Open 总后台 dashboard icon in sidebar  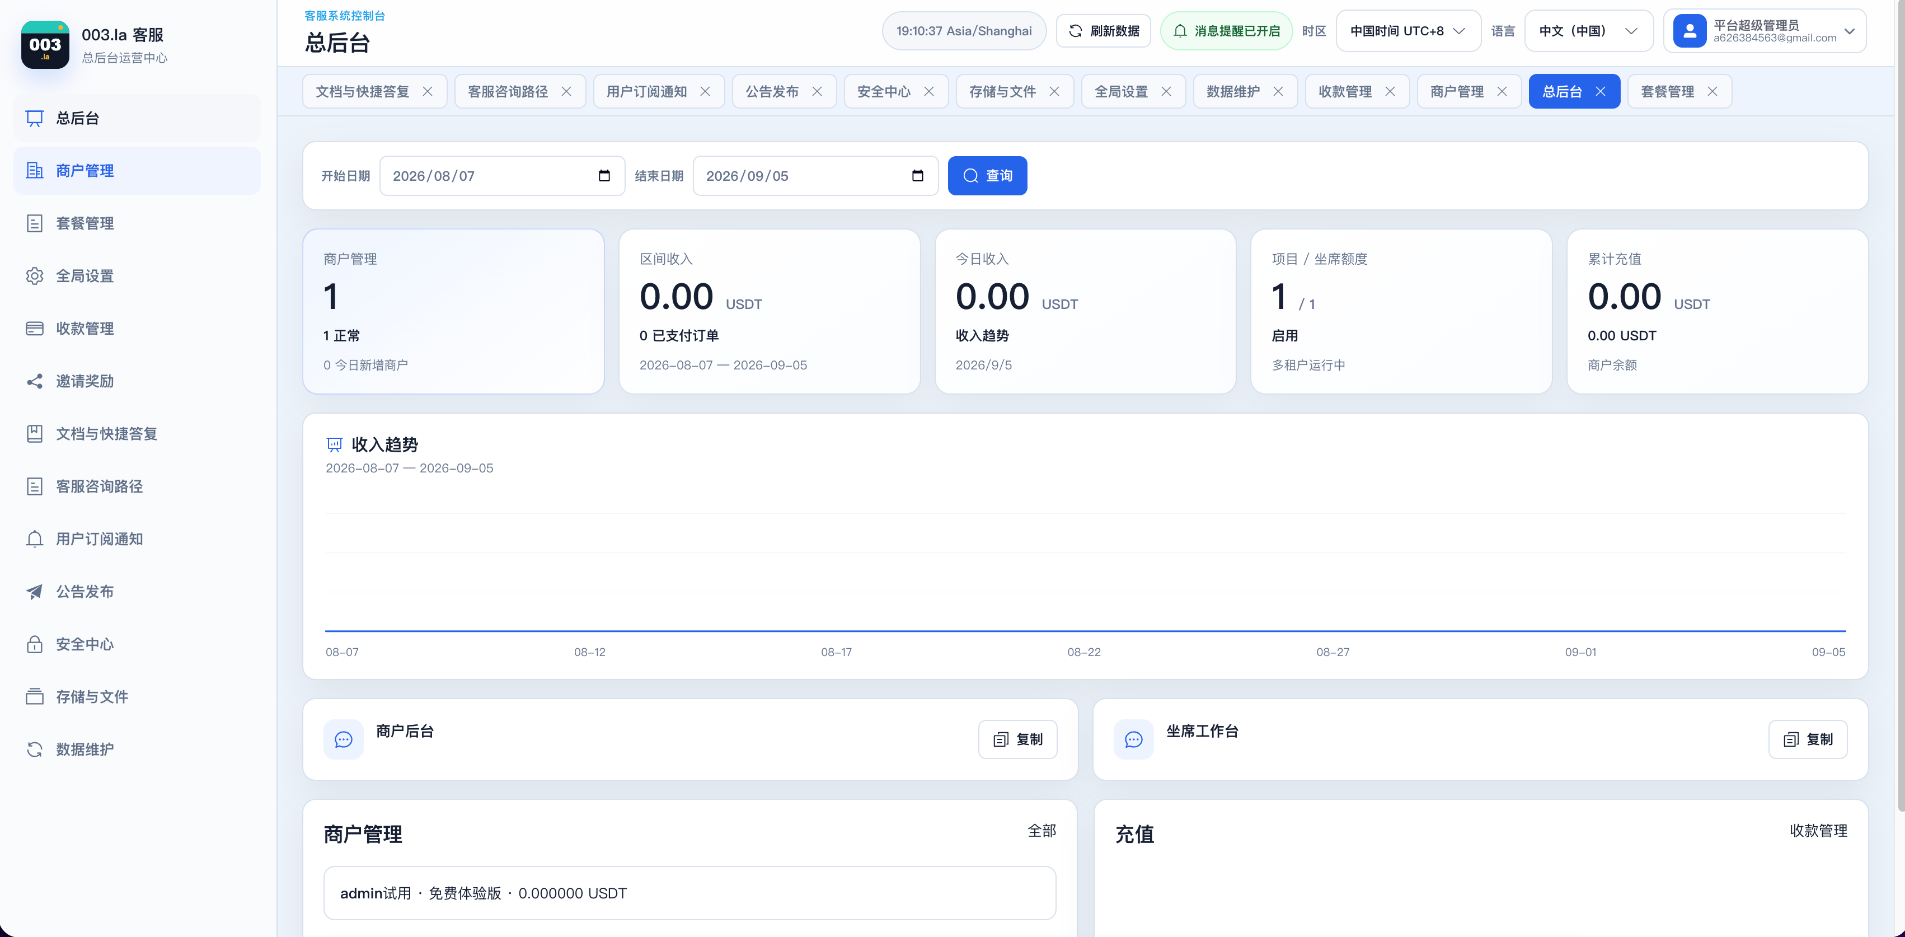coord(35,118)
